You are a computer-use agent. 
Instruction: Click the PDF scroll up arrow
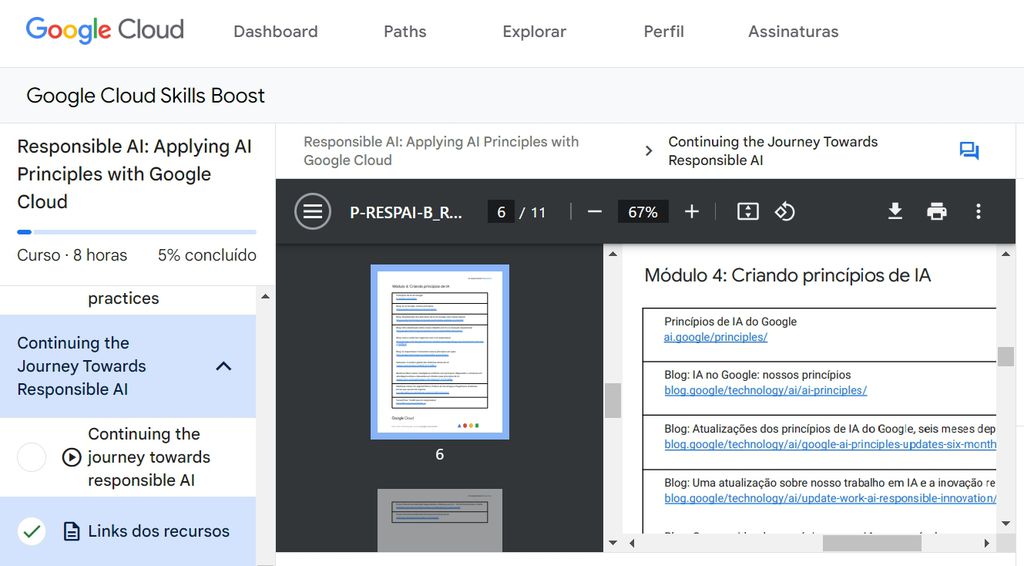[x=1006, y=254]
